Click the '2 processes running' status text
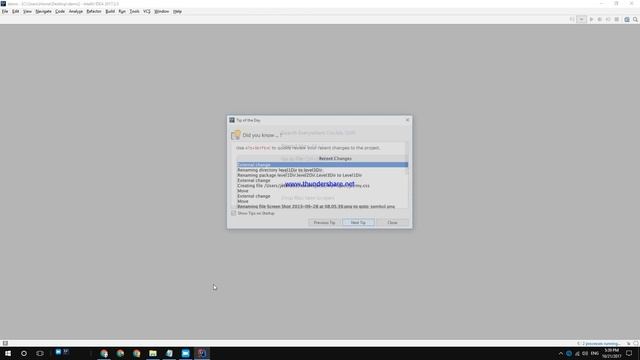This screenshot has height=360, width=640. pos(601,344)
